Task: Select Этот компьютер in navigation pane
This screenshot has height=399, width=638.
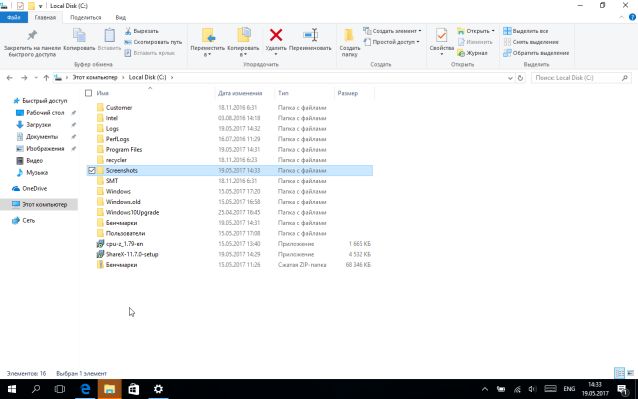Action: [39, 205]
